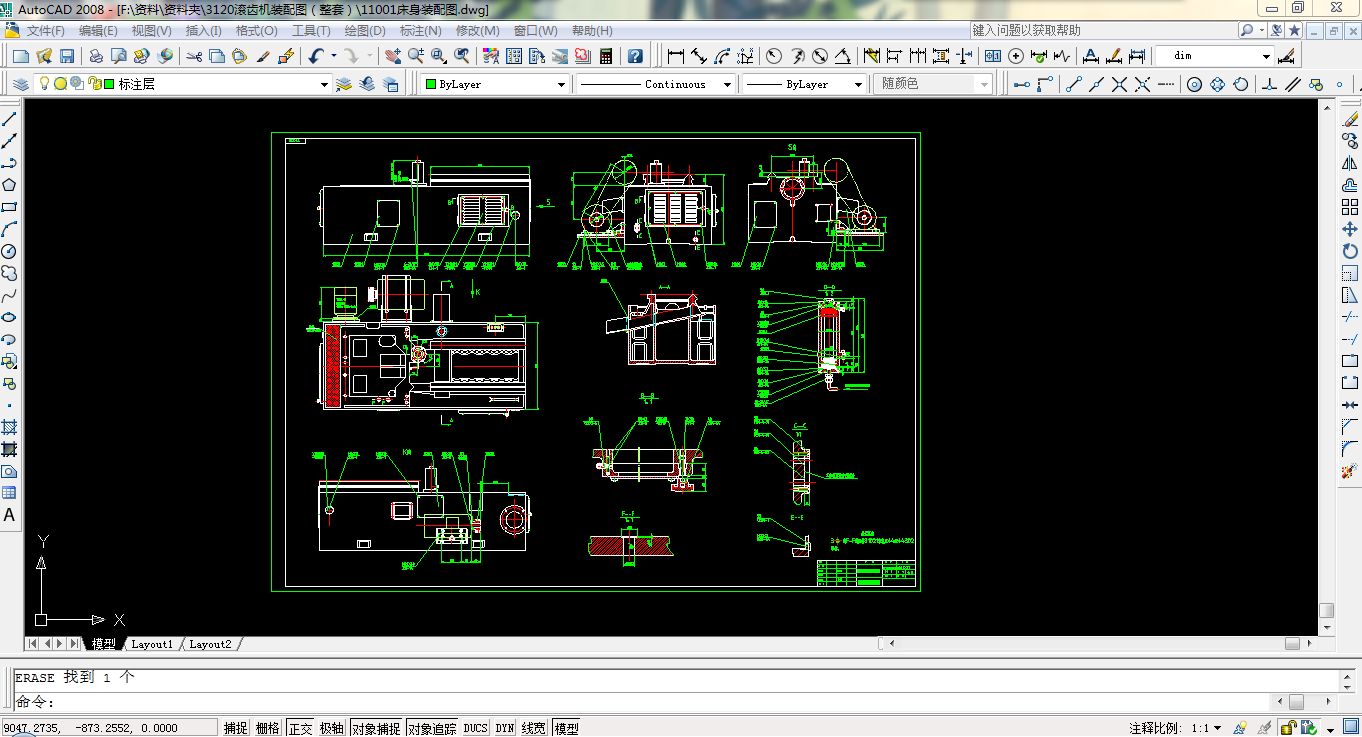Open the 格式(O) menu

(256, 31)
